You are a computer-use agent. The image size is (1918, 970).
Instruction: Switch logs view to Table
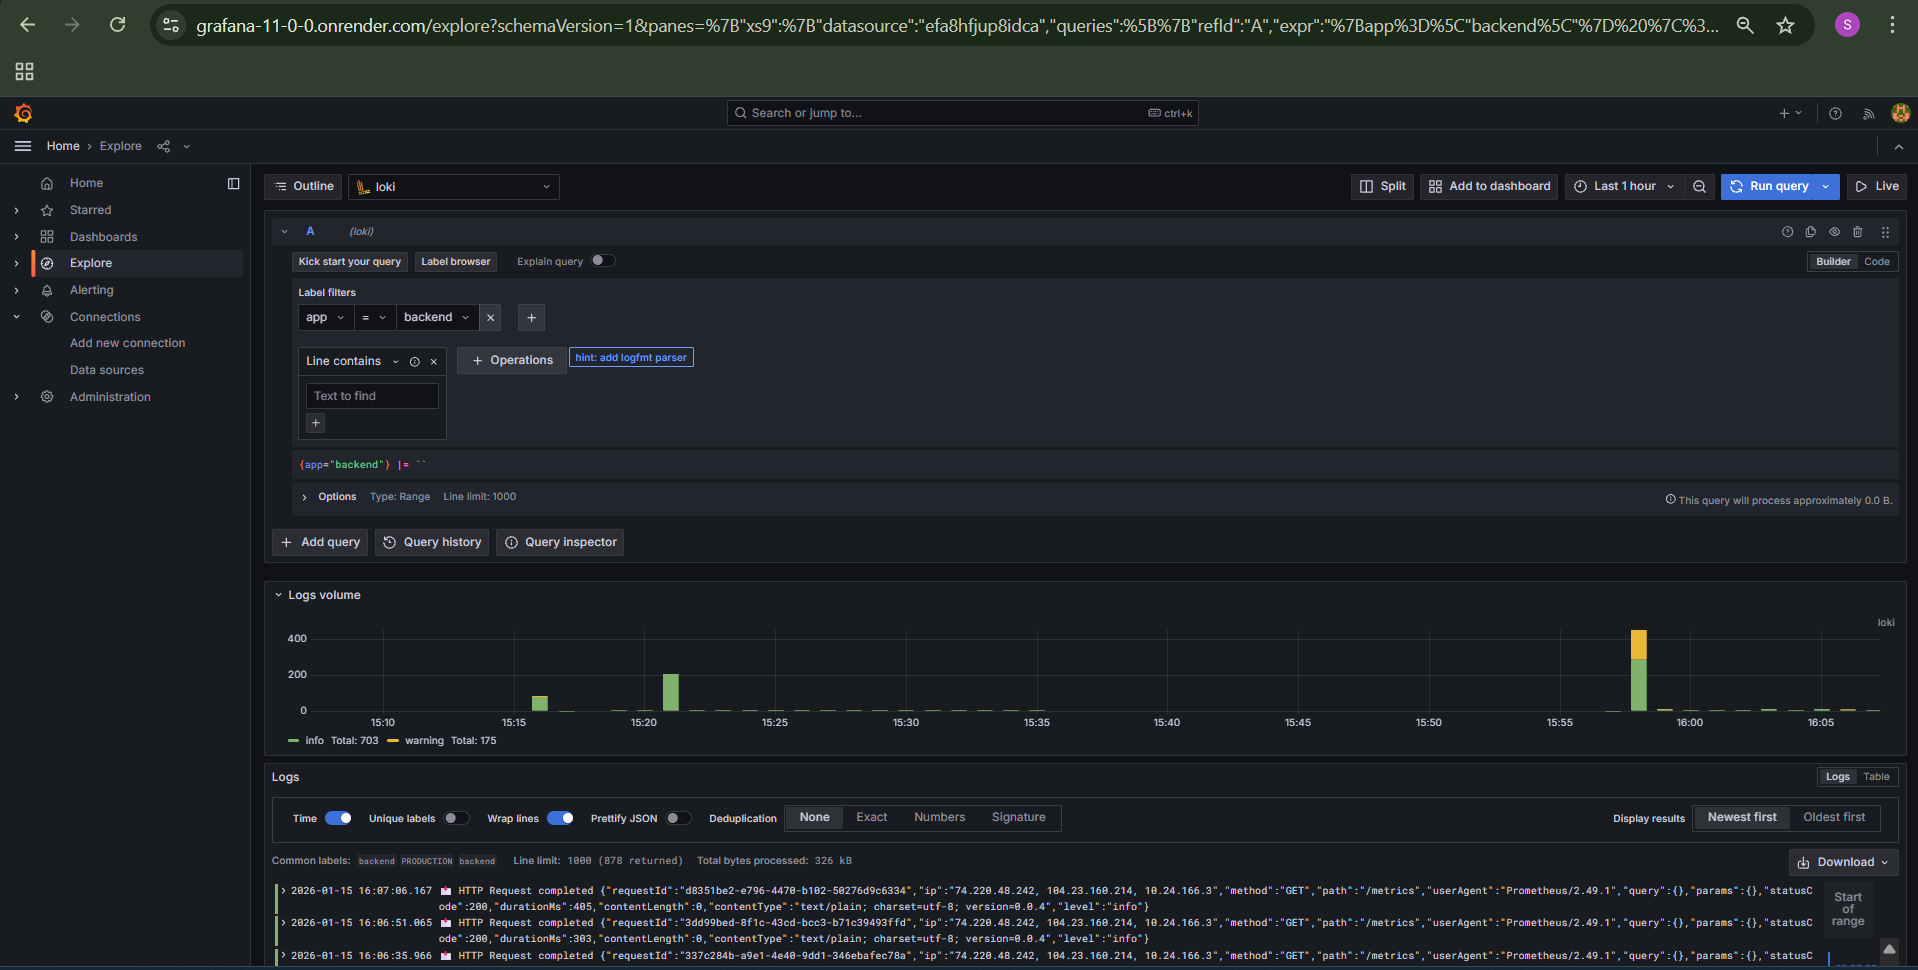click(x=1876, y=777)
